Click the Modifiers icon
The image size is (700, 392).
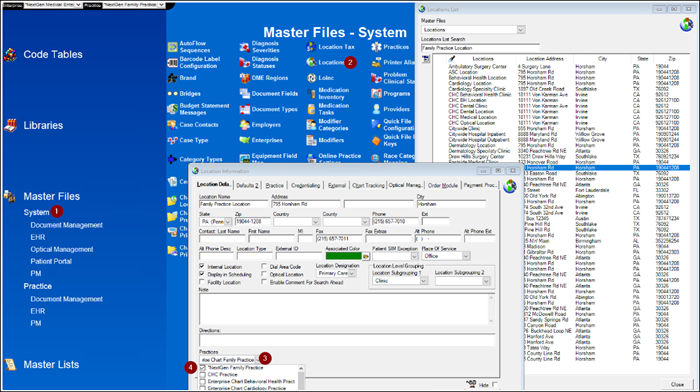[311, 140]
